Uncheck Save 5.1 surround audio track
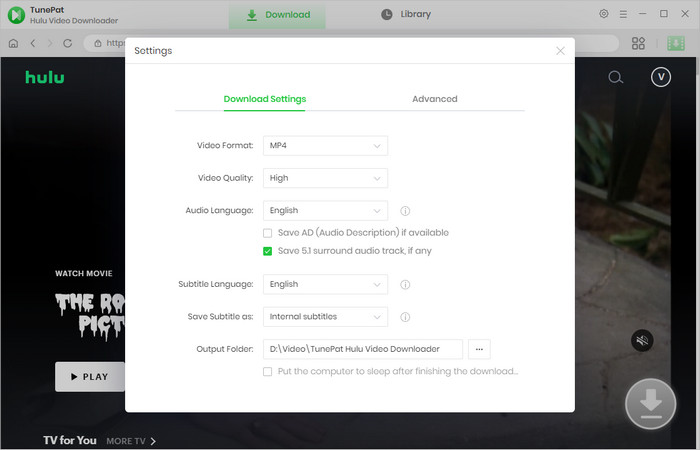 267,251
